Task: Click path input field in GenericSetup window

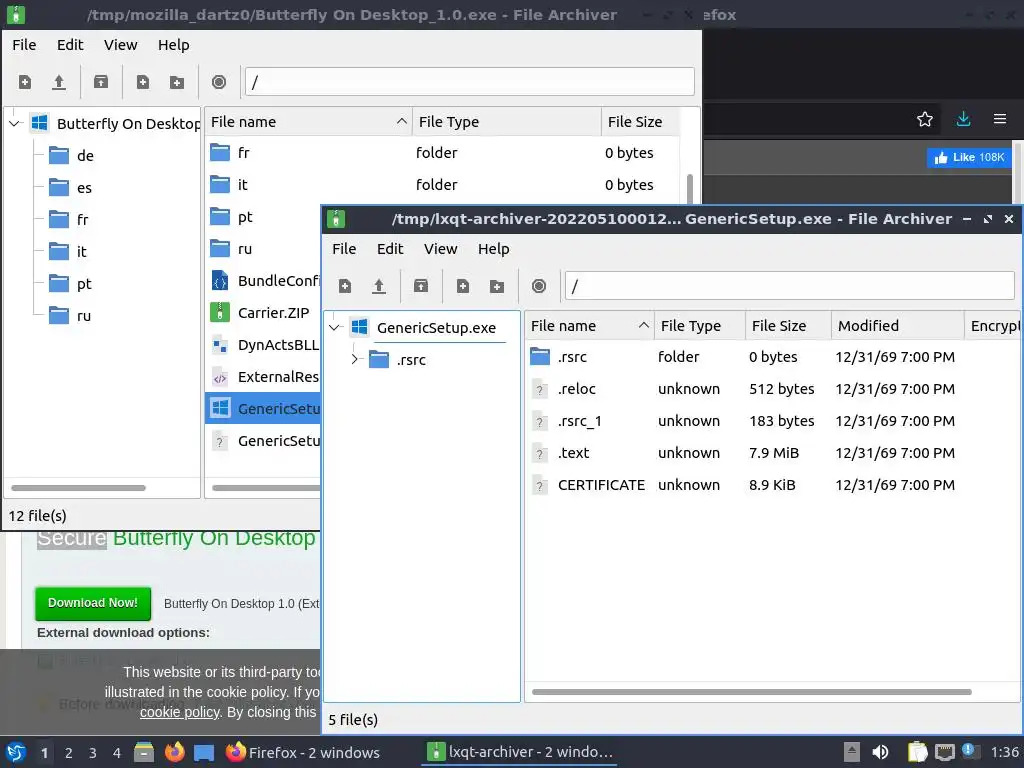Action: (x=789, y=286)
